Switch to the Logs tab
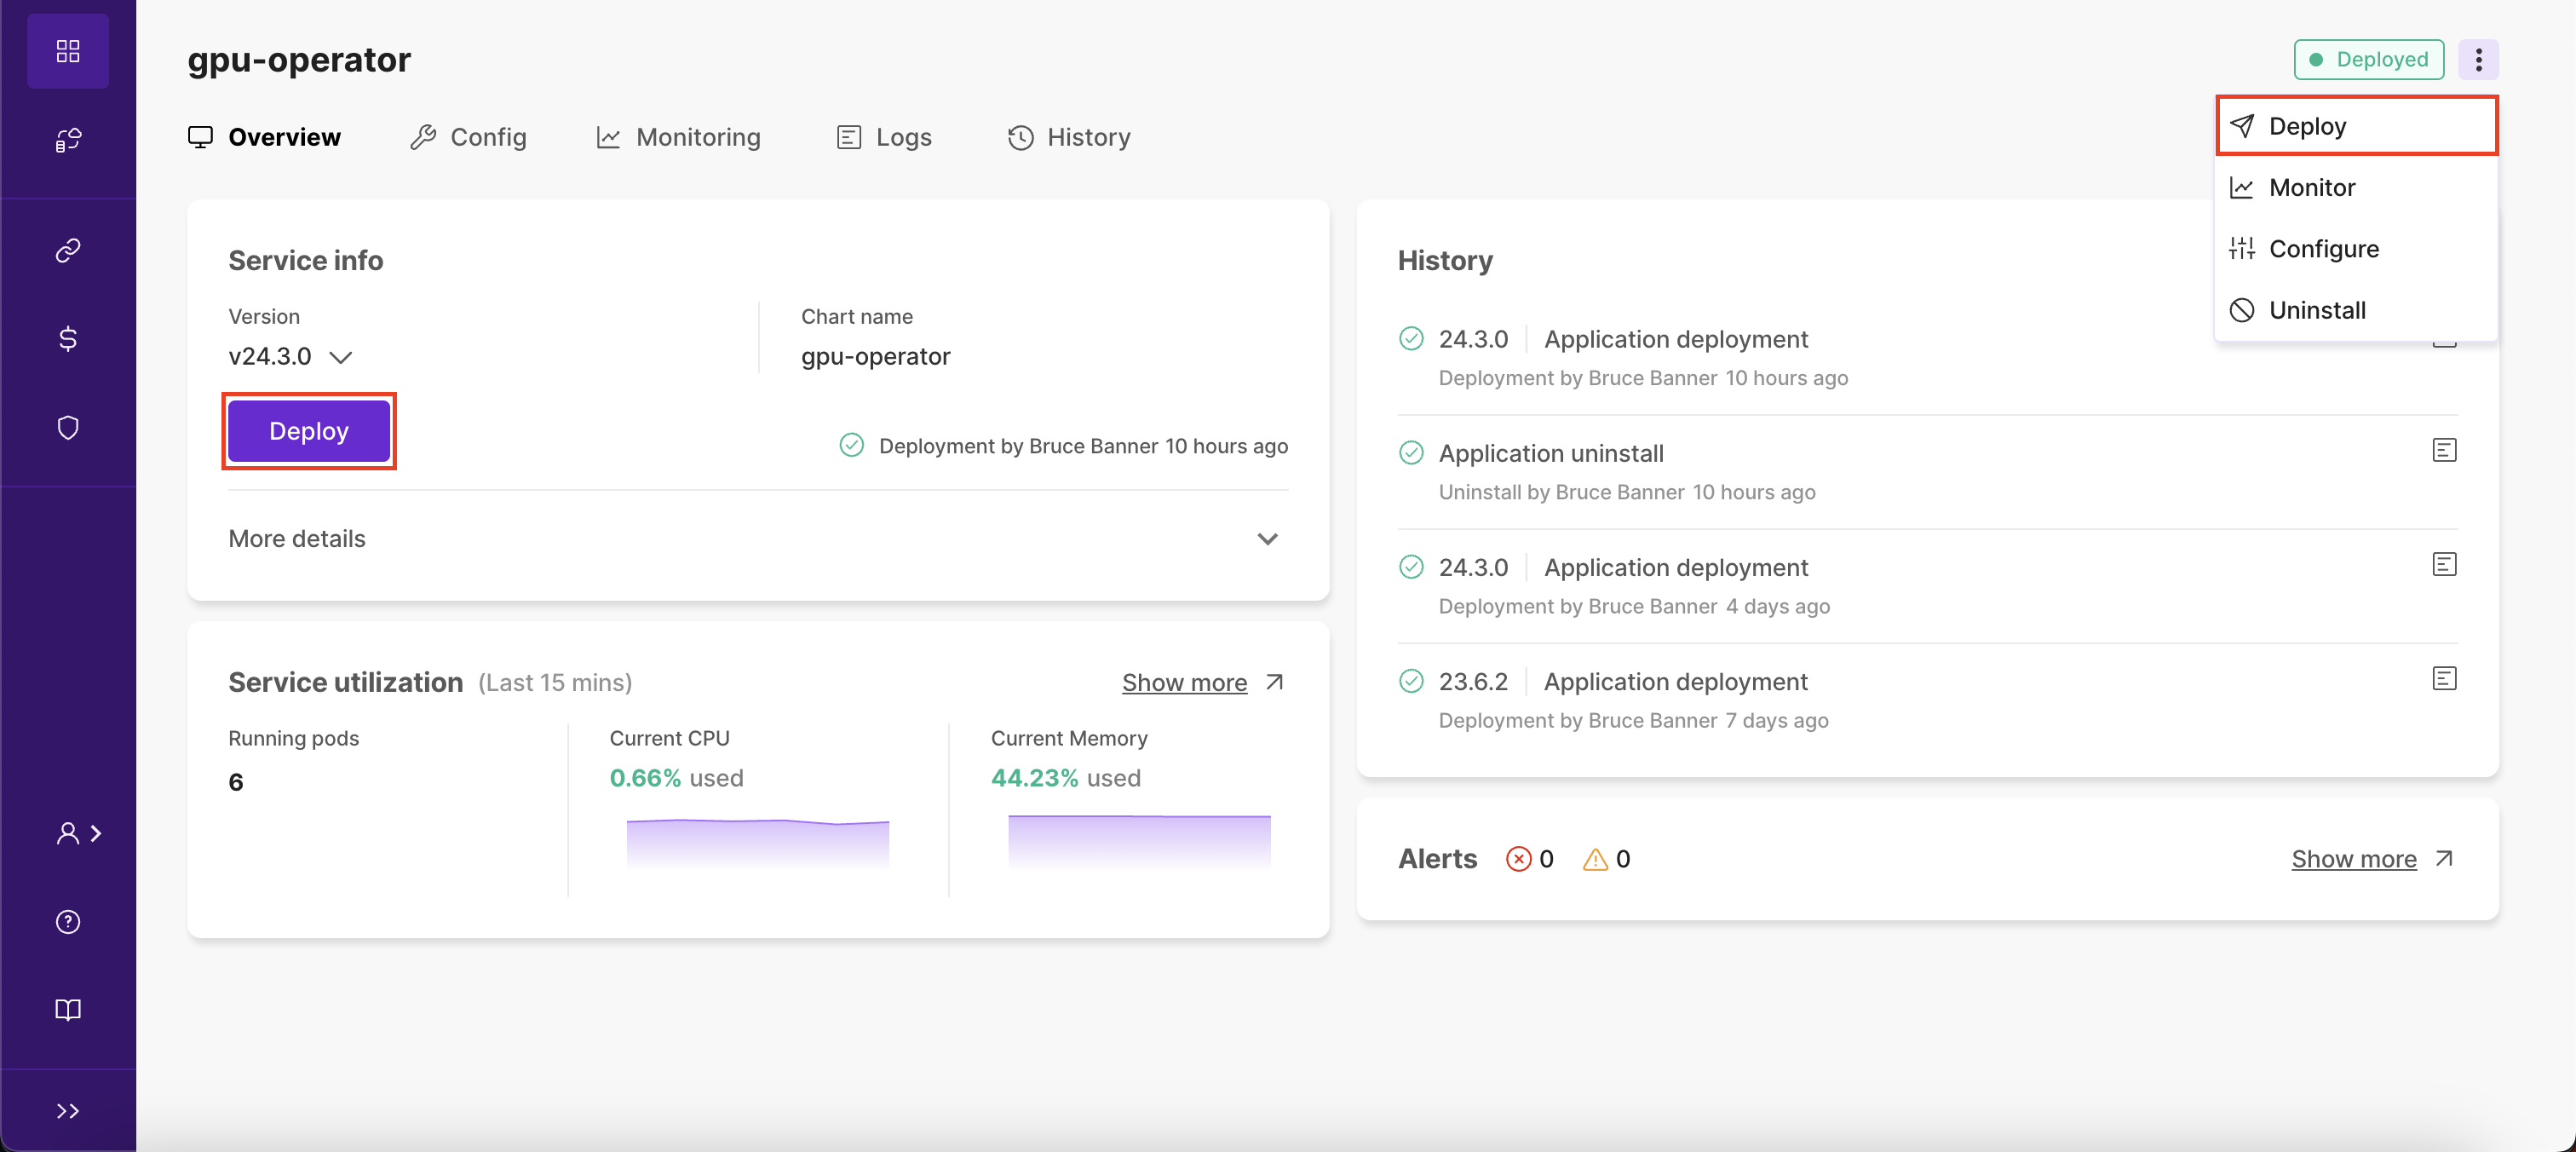2576x1152 pixels. coord(884,137)
